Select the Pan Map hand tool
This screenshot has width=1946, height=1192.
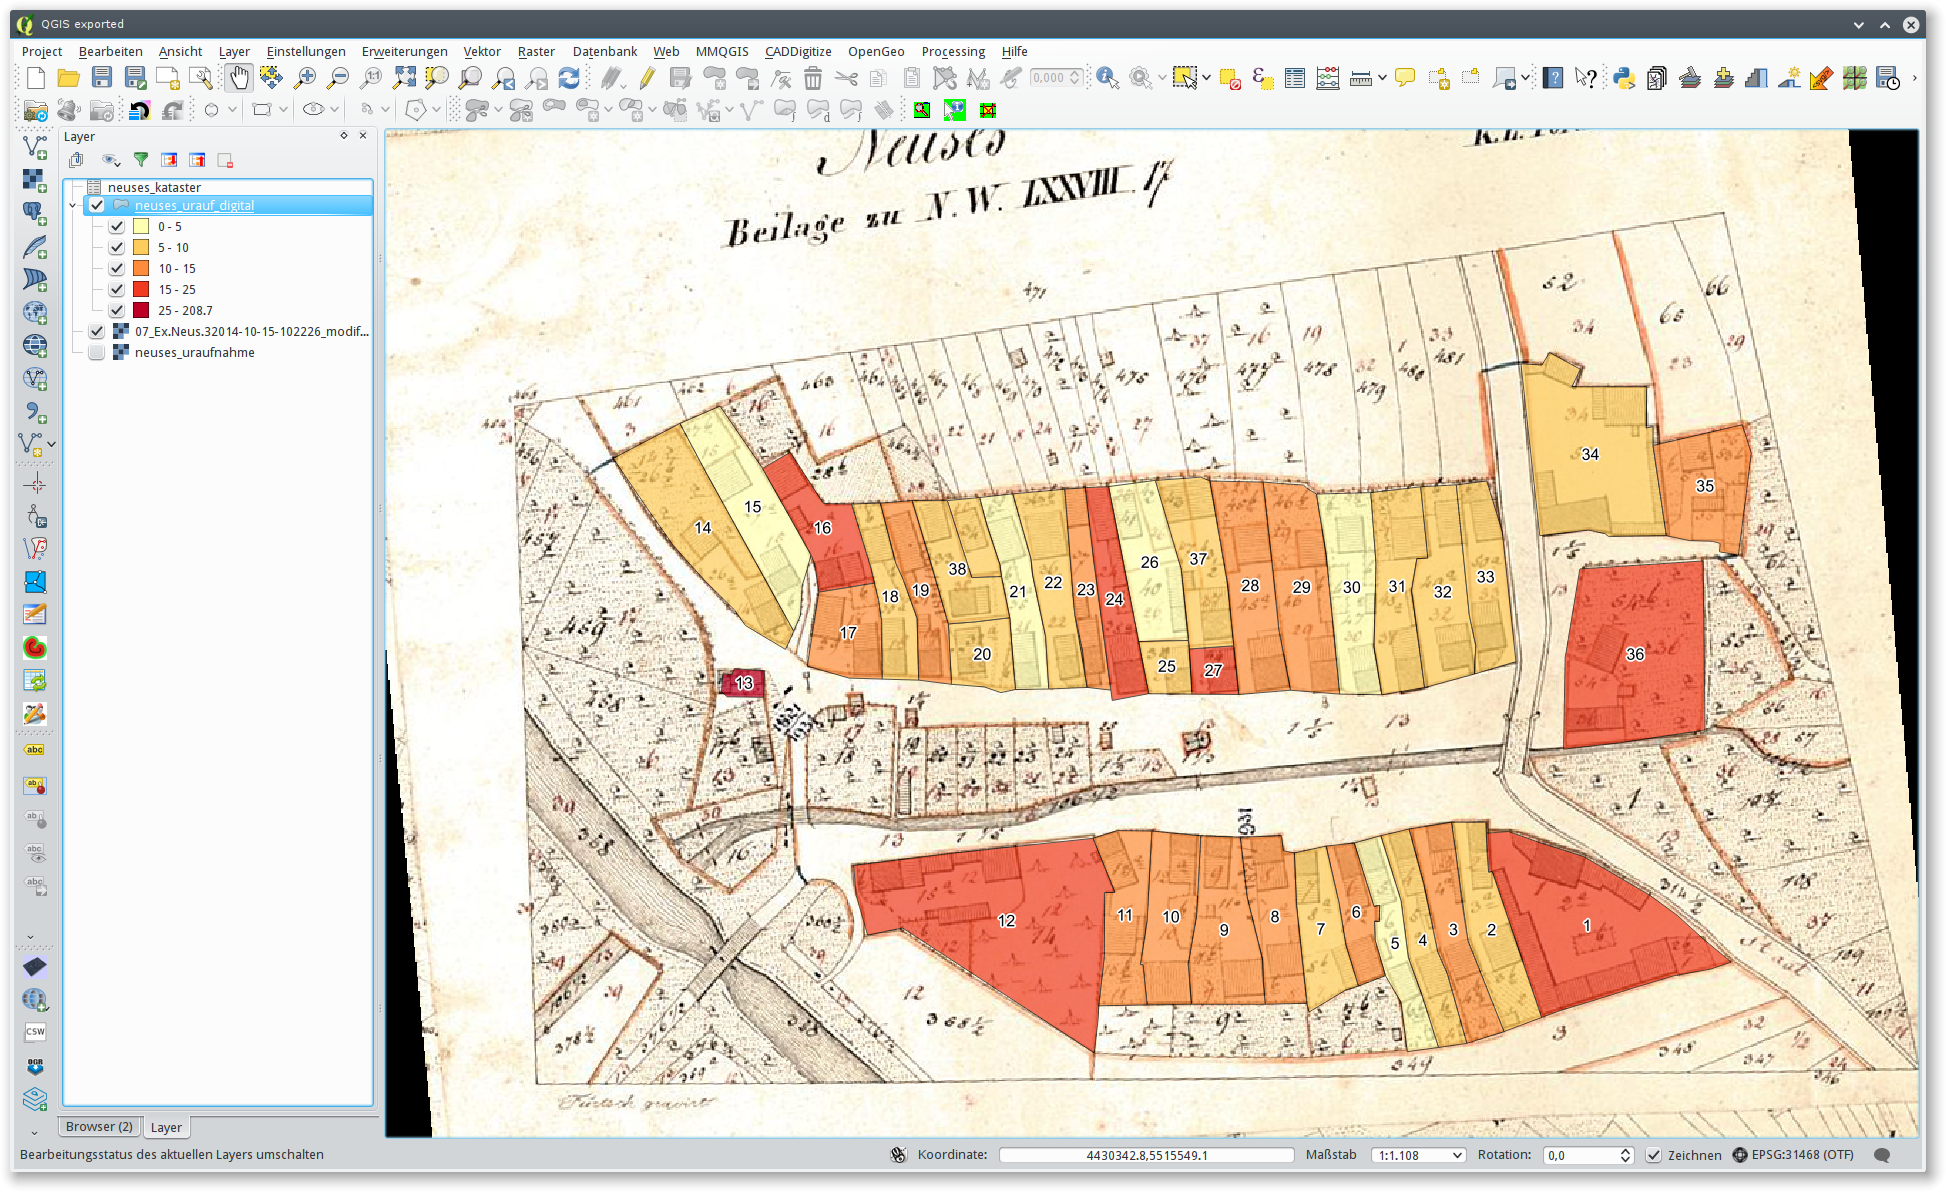(238, 78)
